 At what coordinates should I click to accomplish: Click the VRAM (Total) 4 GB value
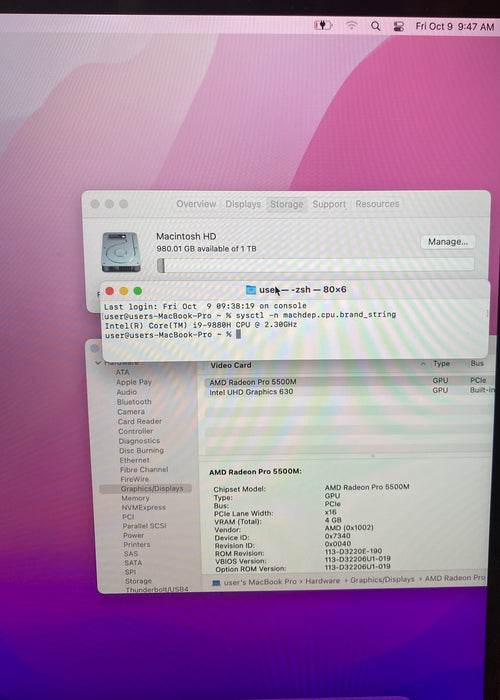333,520
